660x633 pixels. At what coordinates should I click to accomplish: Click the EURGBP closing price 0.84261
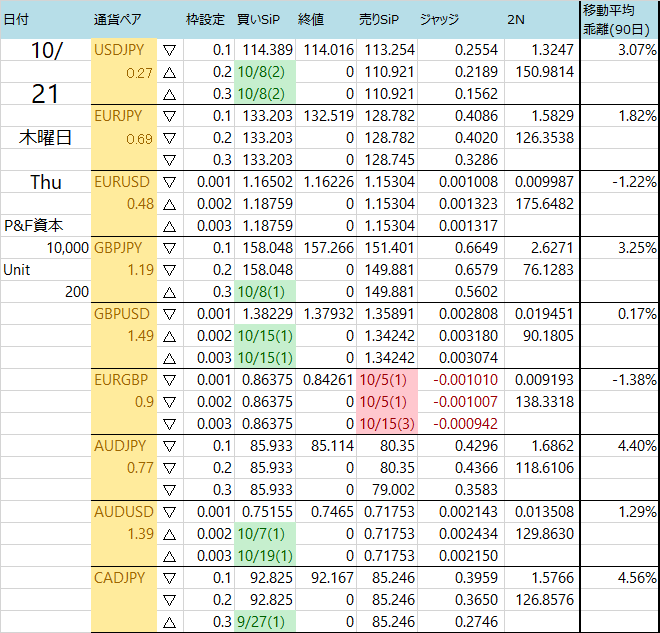click(x=328, y=380)
